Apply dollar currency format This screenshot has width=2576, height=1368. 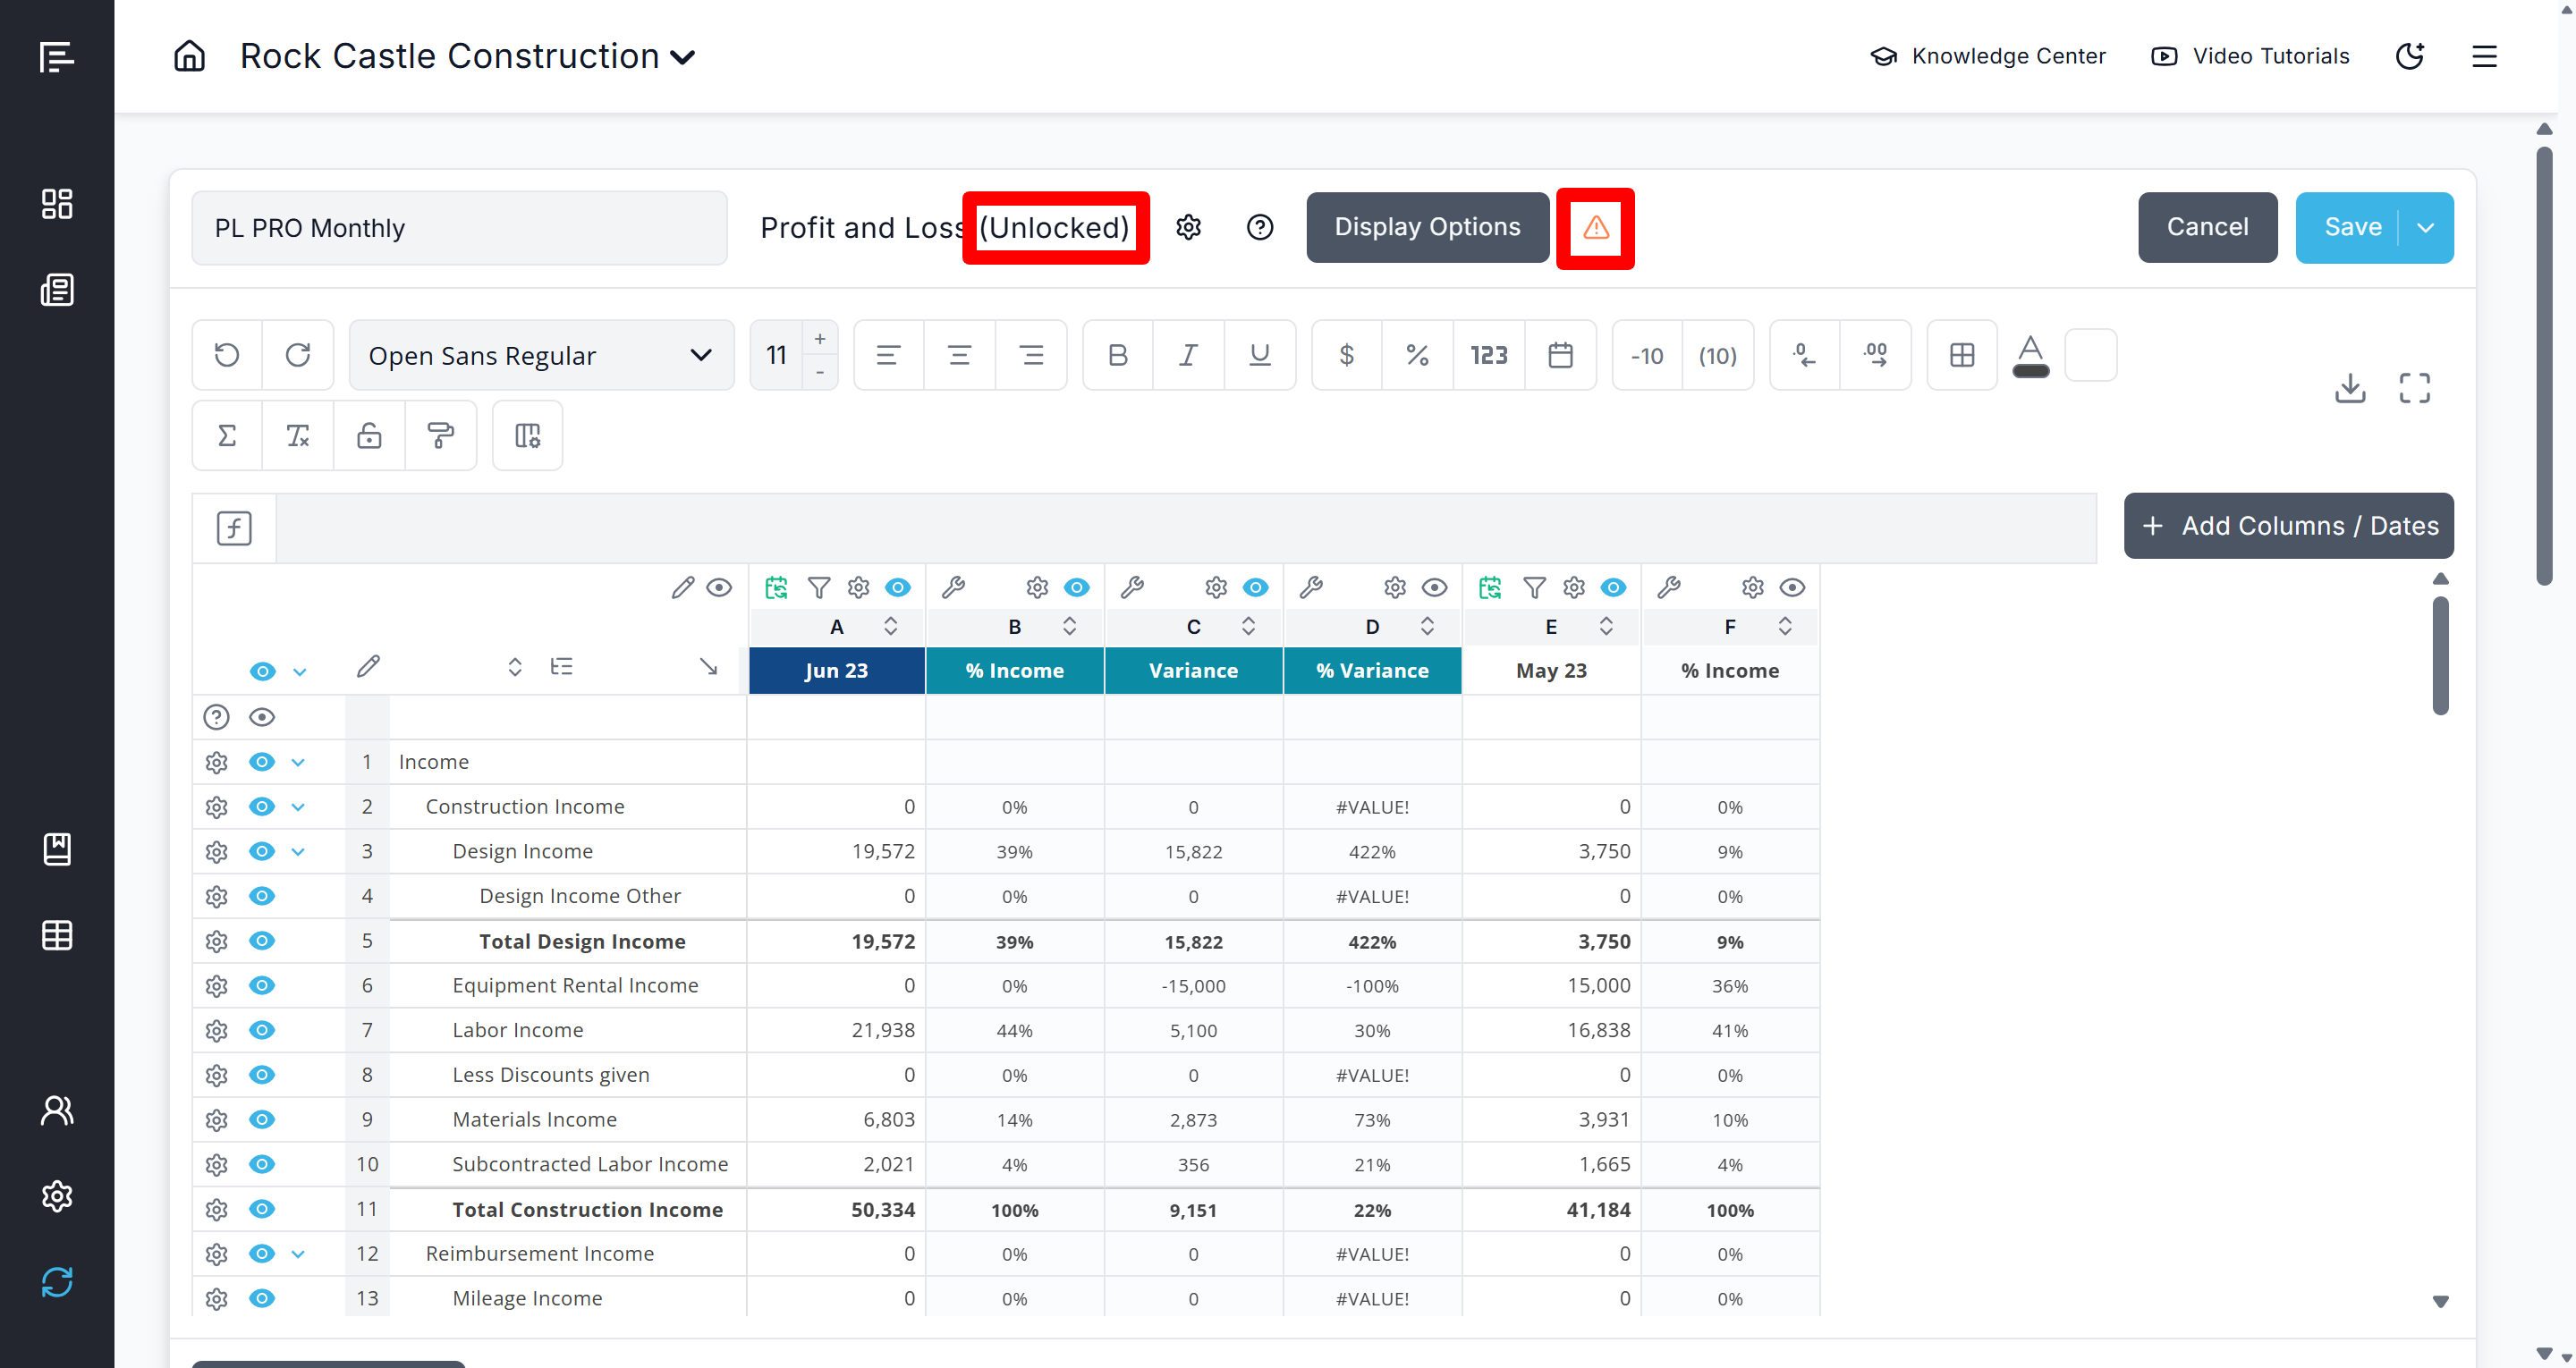tap(1346, 355)
